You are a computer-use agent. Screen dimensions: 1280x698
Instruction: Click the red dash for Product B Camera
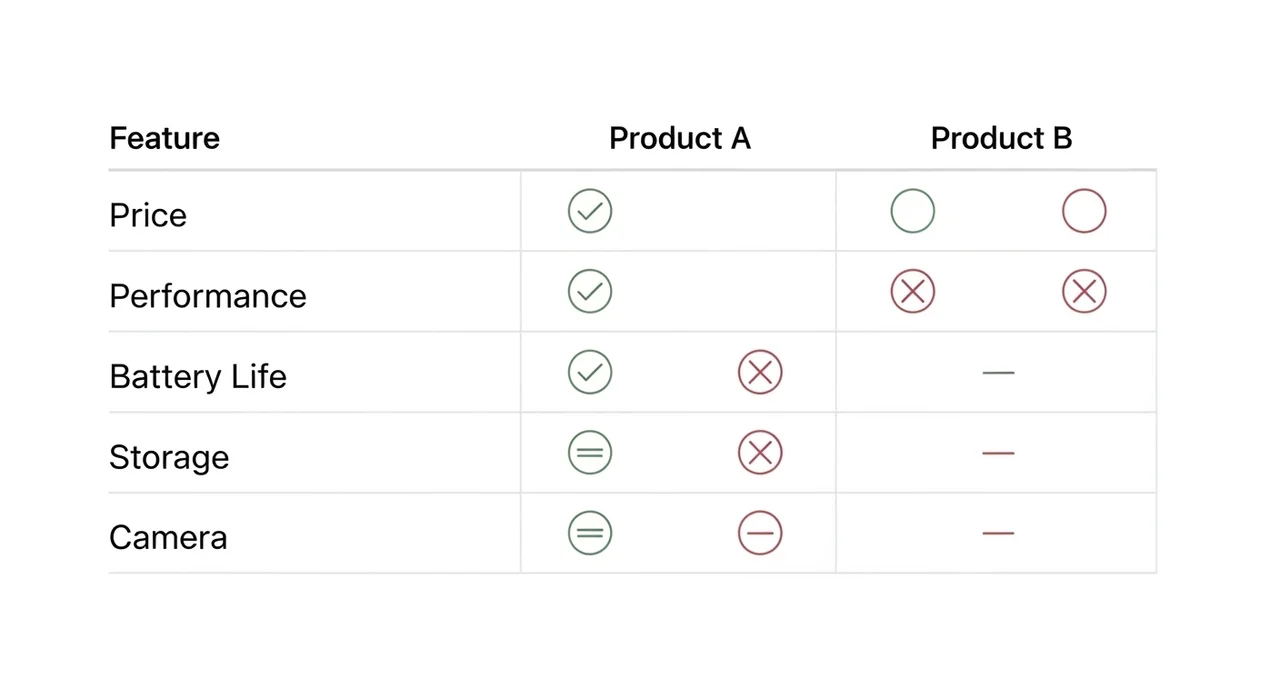pyautogui.click(x=998, y=533)
